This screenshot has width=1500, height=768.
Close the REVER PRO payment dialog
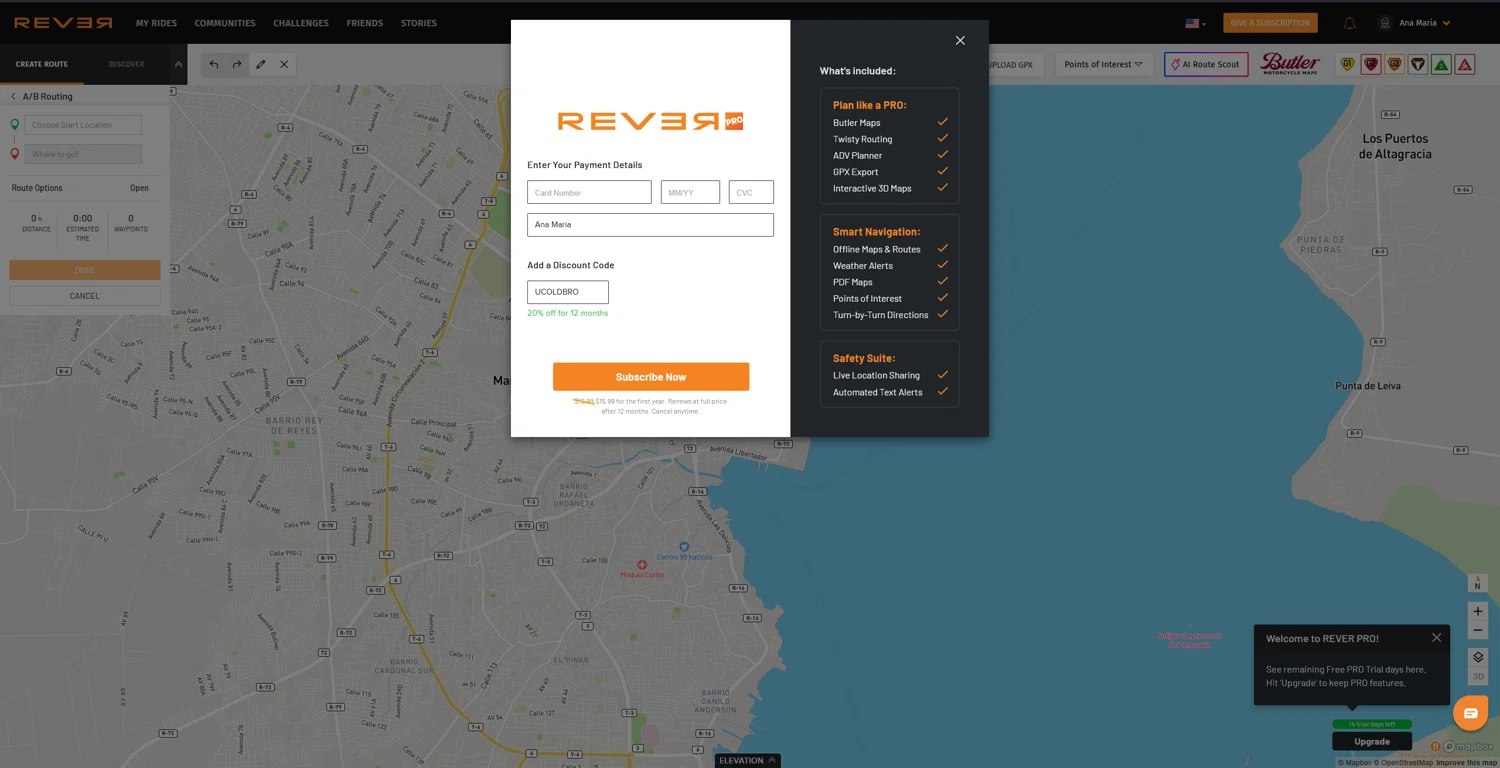(960, 41)
